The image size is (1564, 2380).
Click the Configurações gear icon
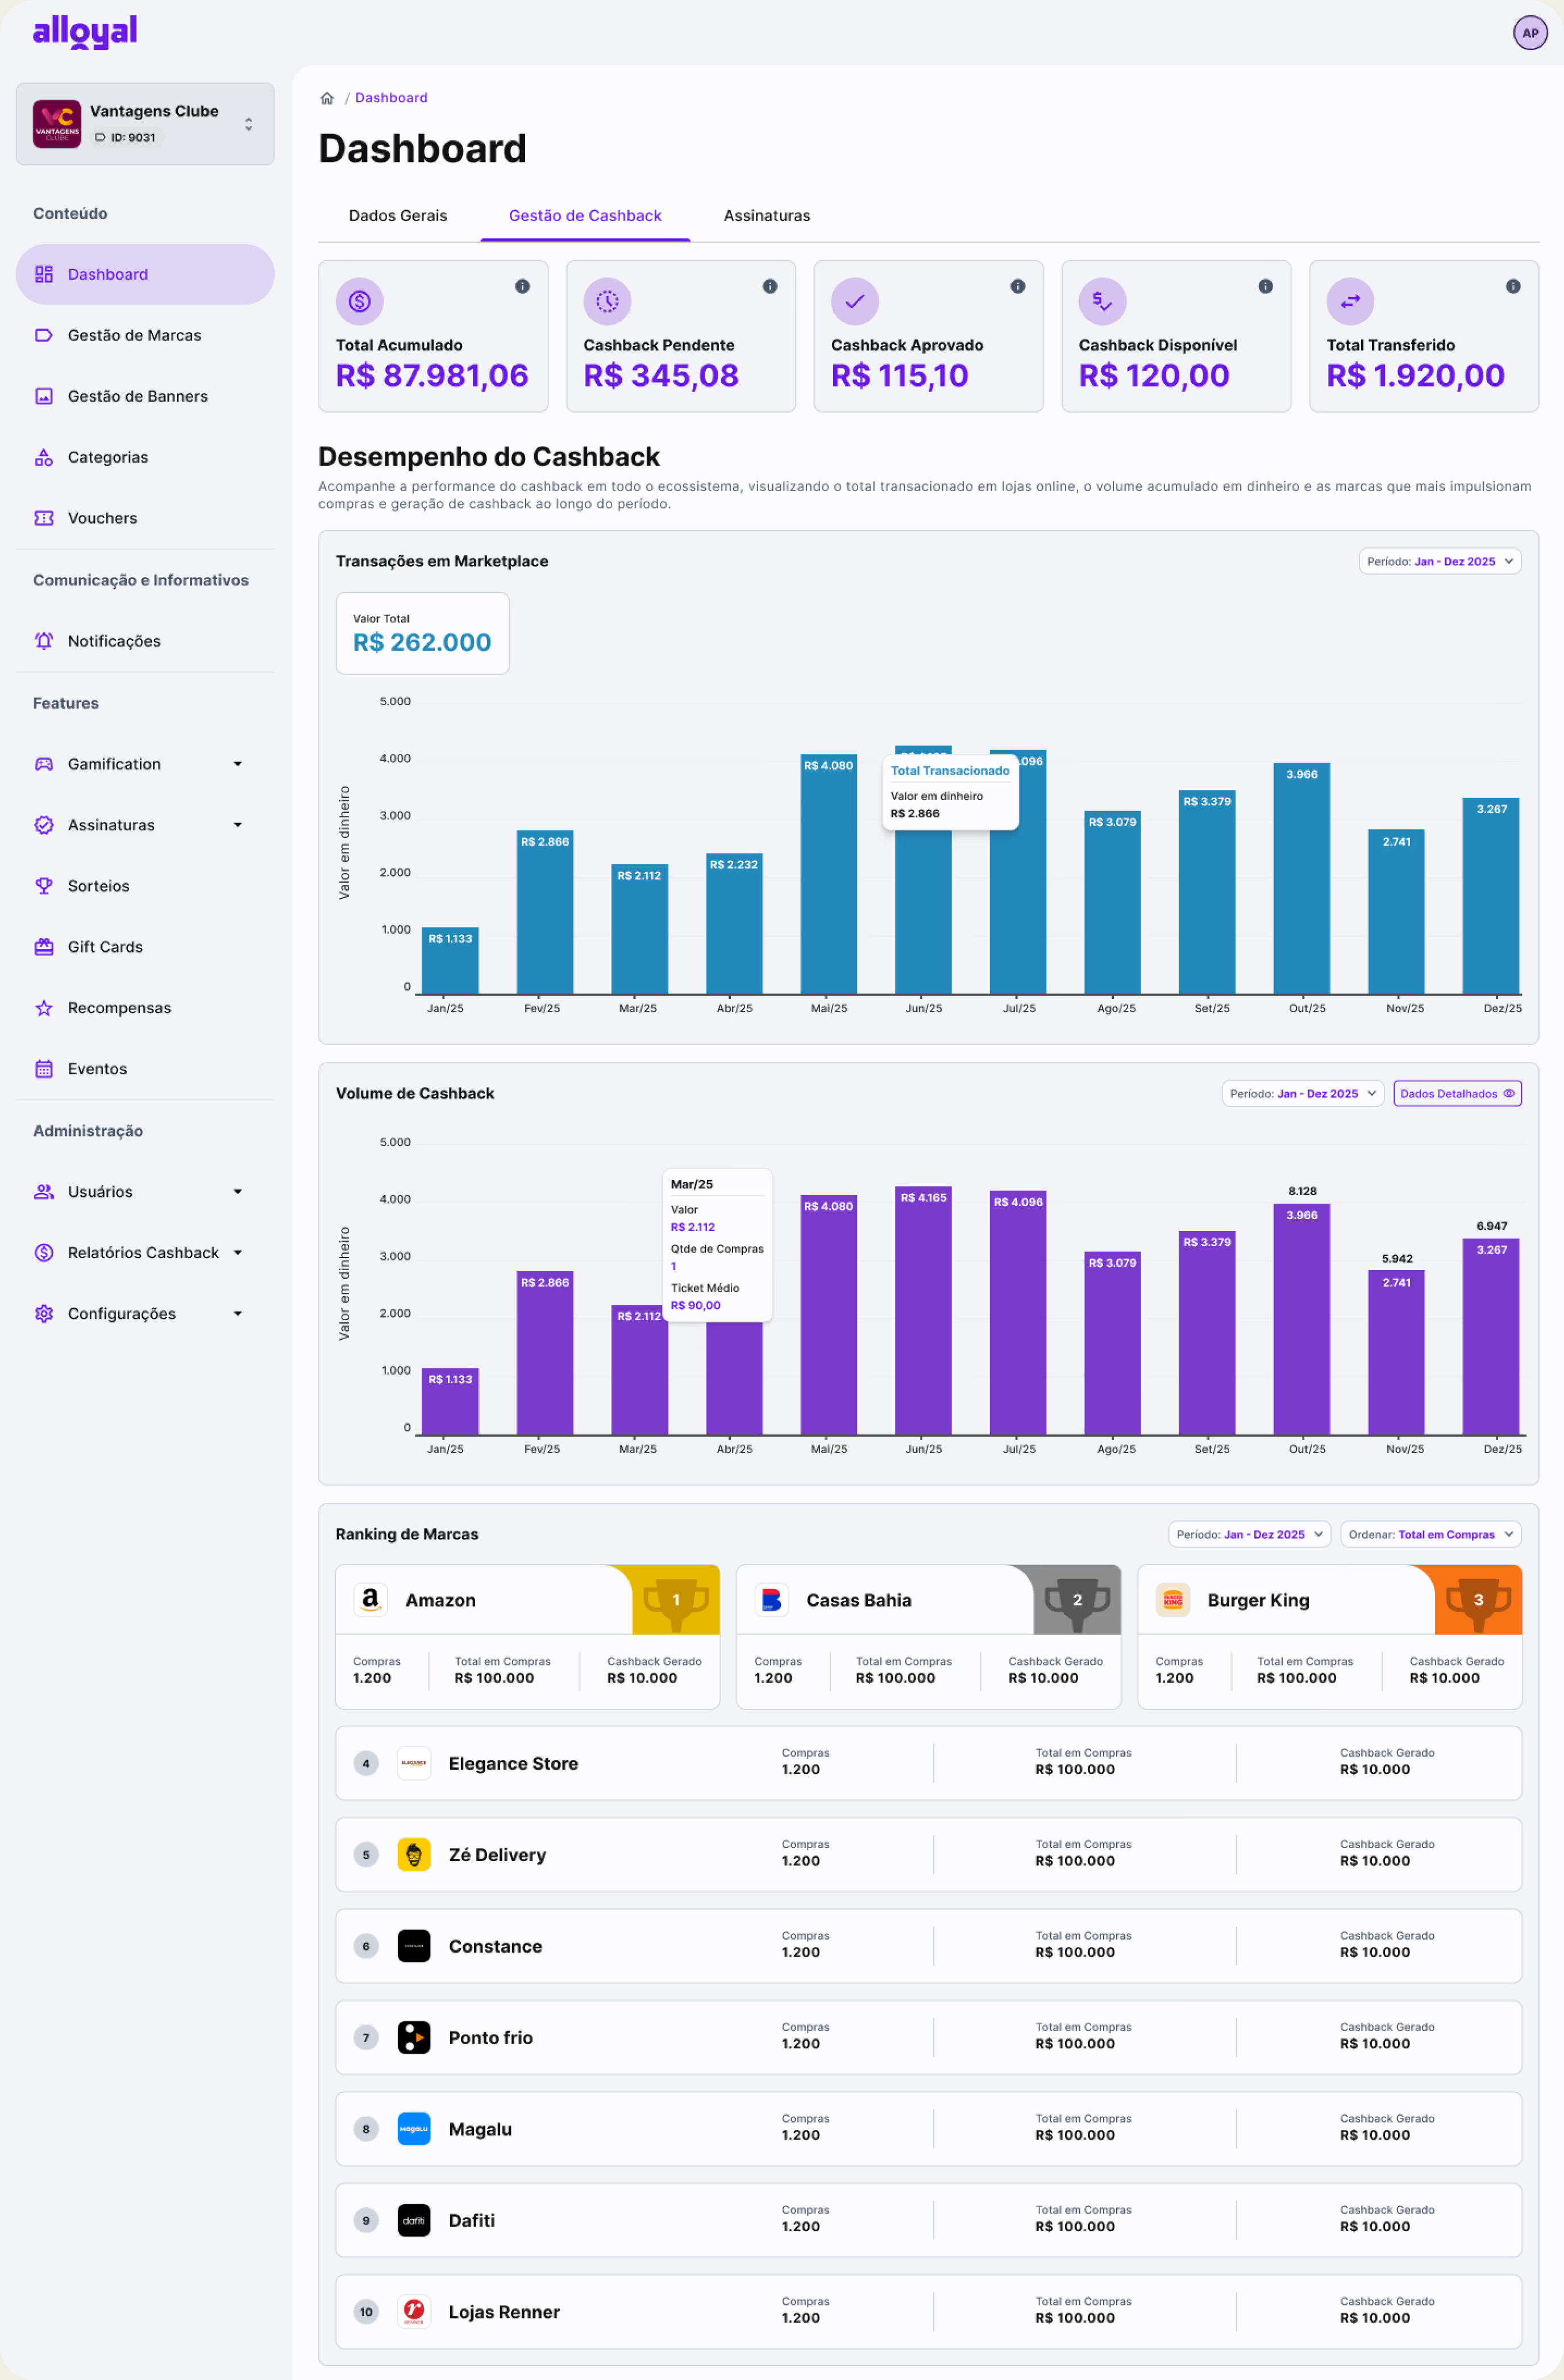click(x=44, y=1314)
